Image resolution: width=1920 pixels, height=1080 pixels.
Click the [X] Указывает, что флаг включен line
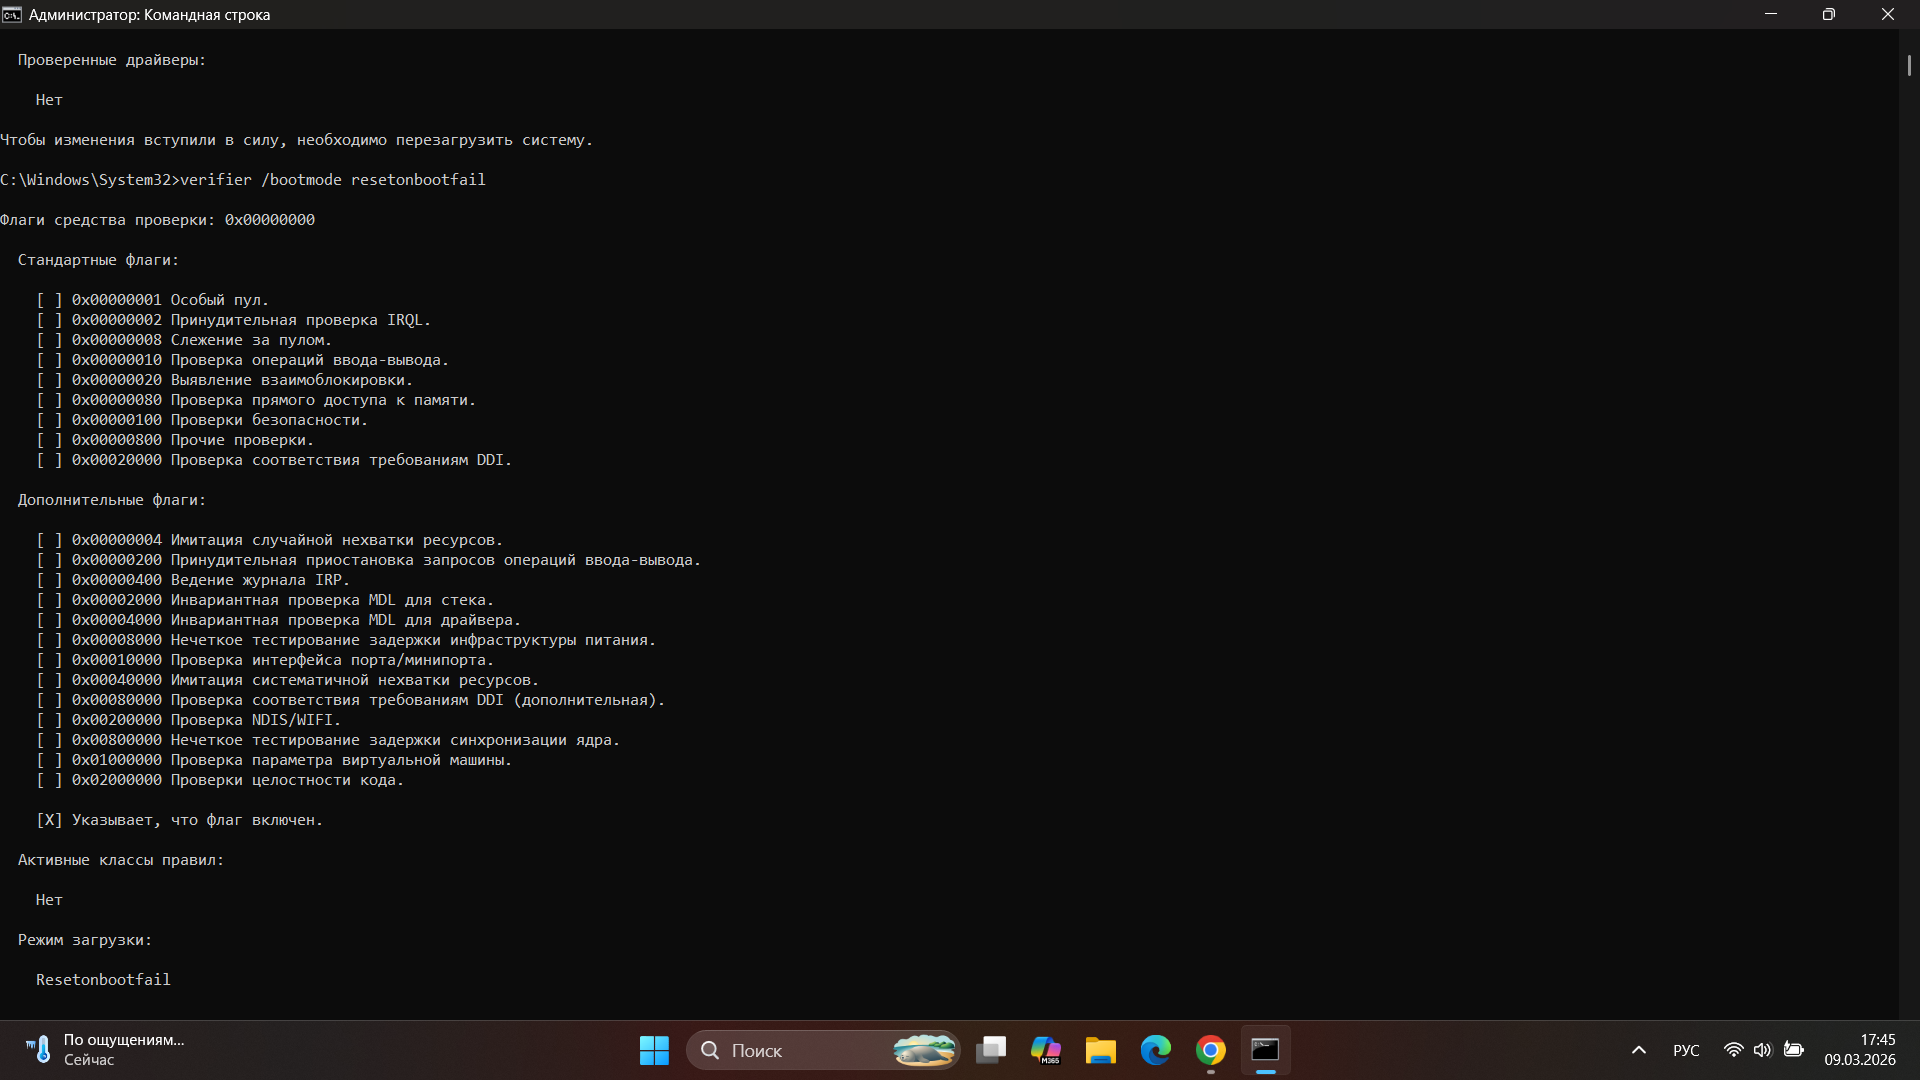pyautogui.click(x=180, y=820)
